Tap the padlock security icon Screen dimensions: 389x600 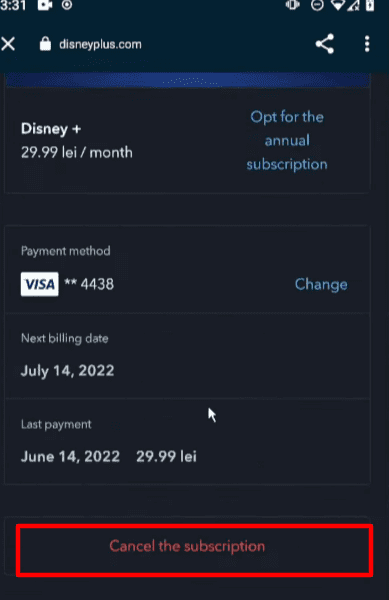point(45,44)
